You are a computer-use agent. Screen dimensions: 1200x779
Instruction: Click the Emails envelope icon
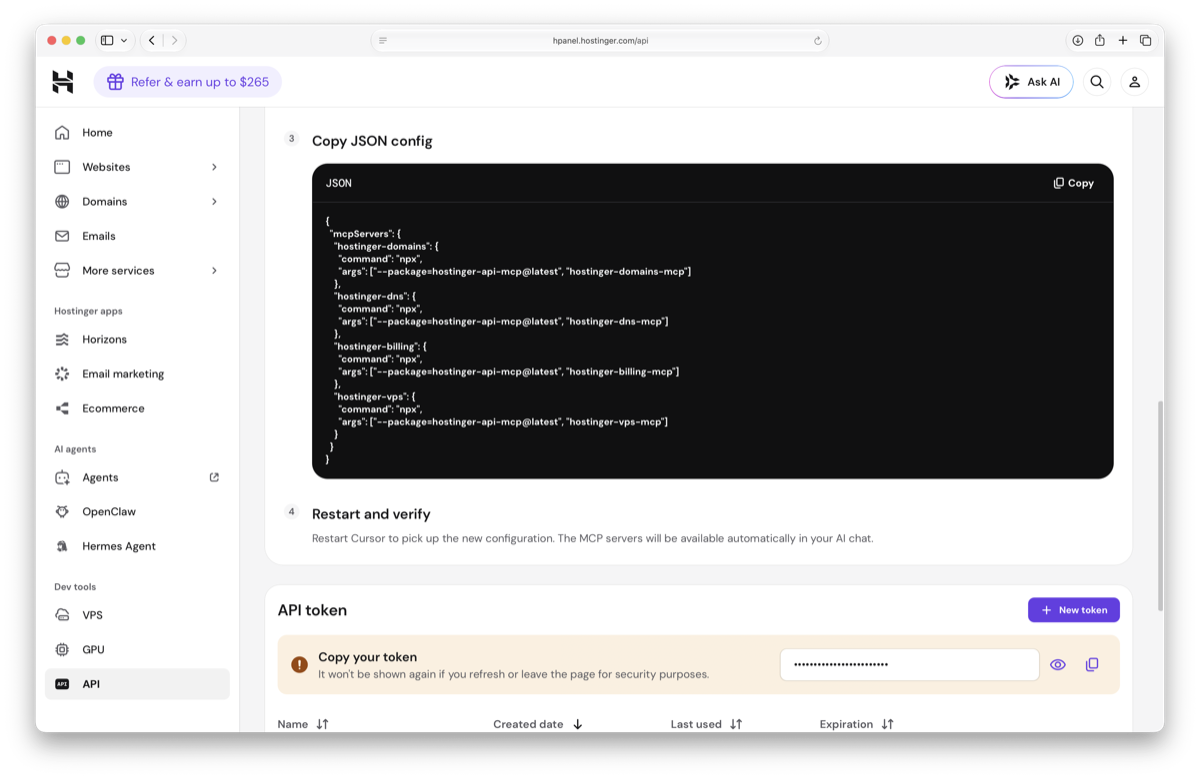(62, 236)
